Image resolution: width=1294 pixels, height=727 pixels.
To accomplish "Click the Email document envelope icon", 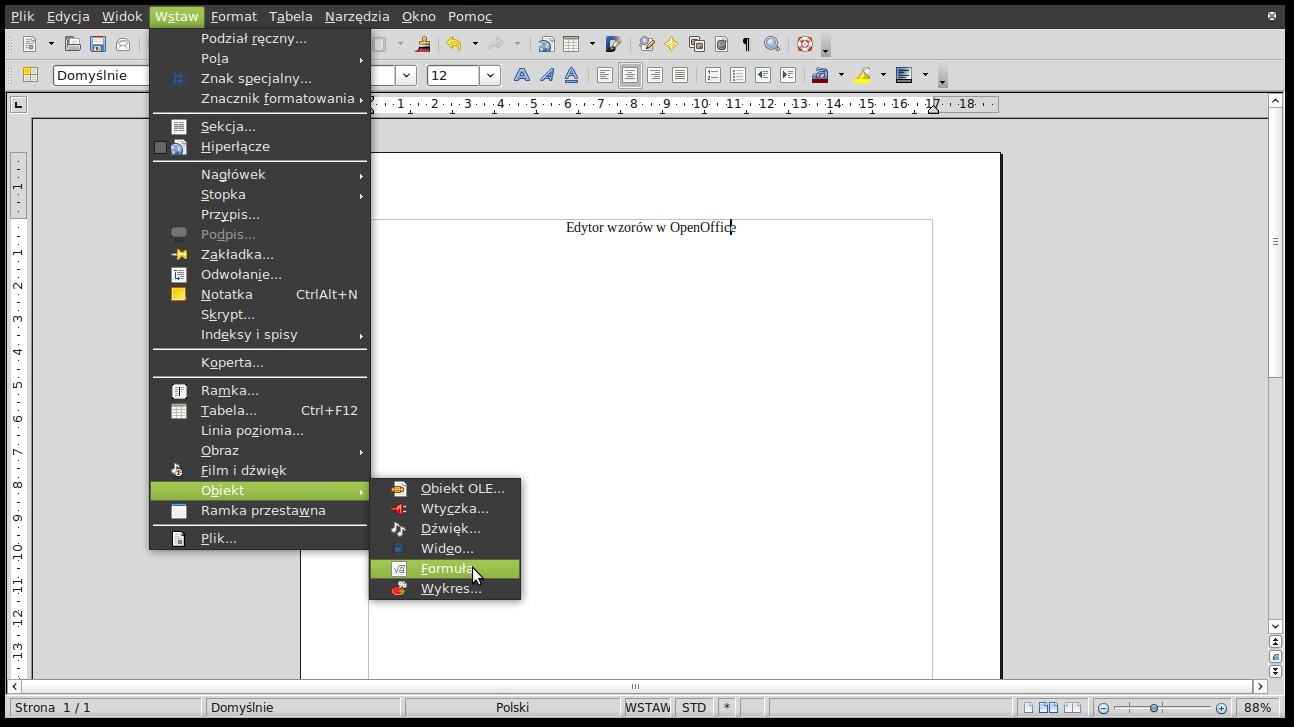I will pos(122,44).
